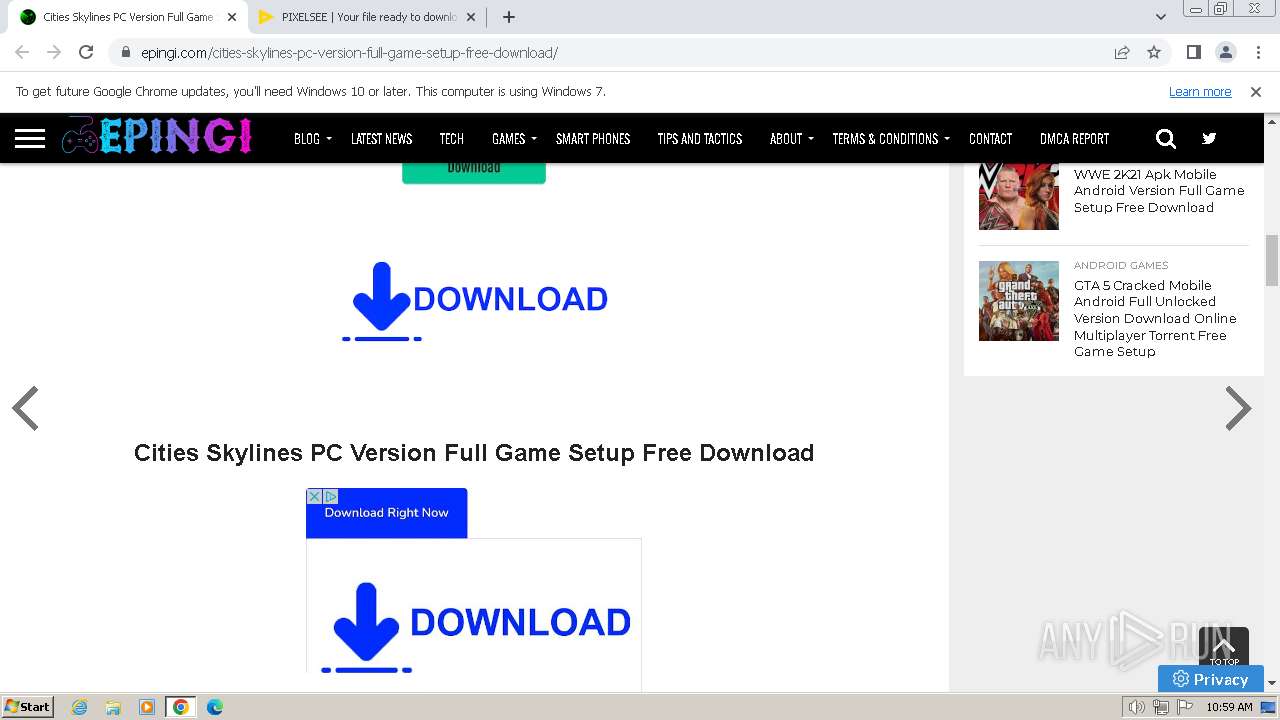Click the AdChoices triangle icon
This screenshot has height=720, width=1280.
click(x=330, y=496)
